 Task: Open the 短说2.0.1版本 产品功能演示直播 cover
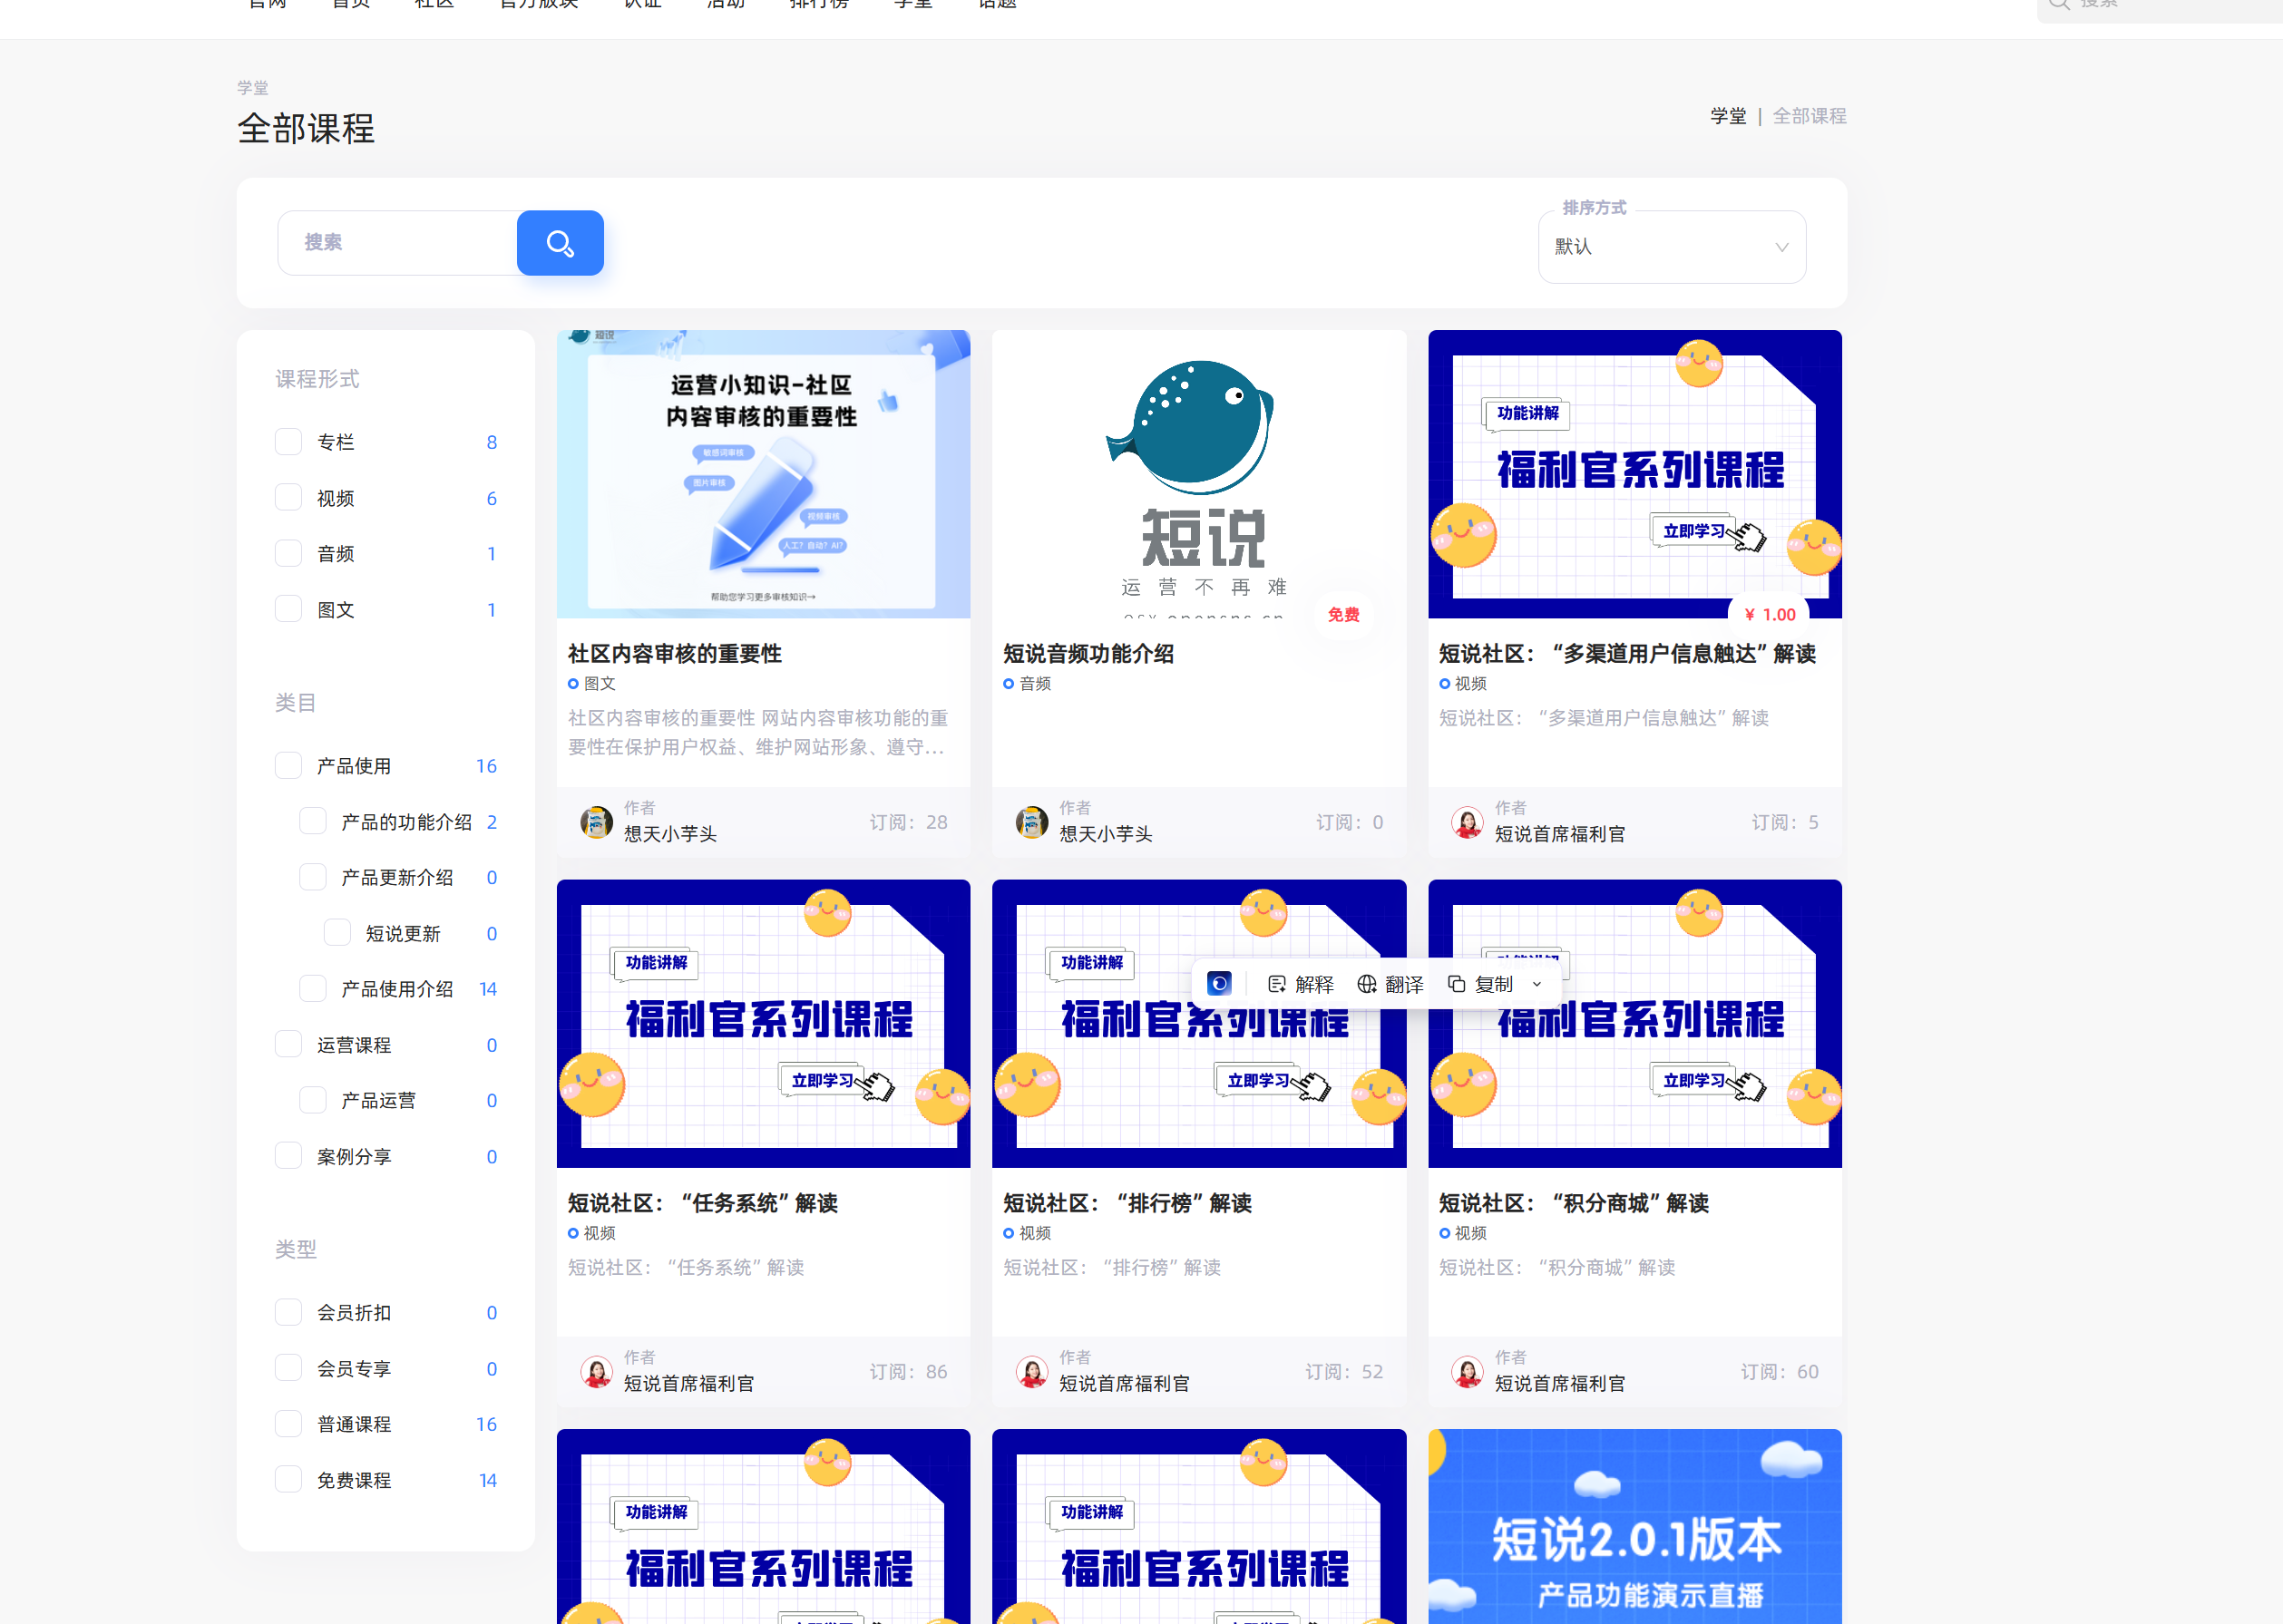tap(1635, 1526)
